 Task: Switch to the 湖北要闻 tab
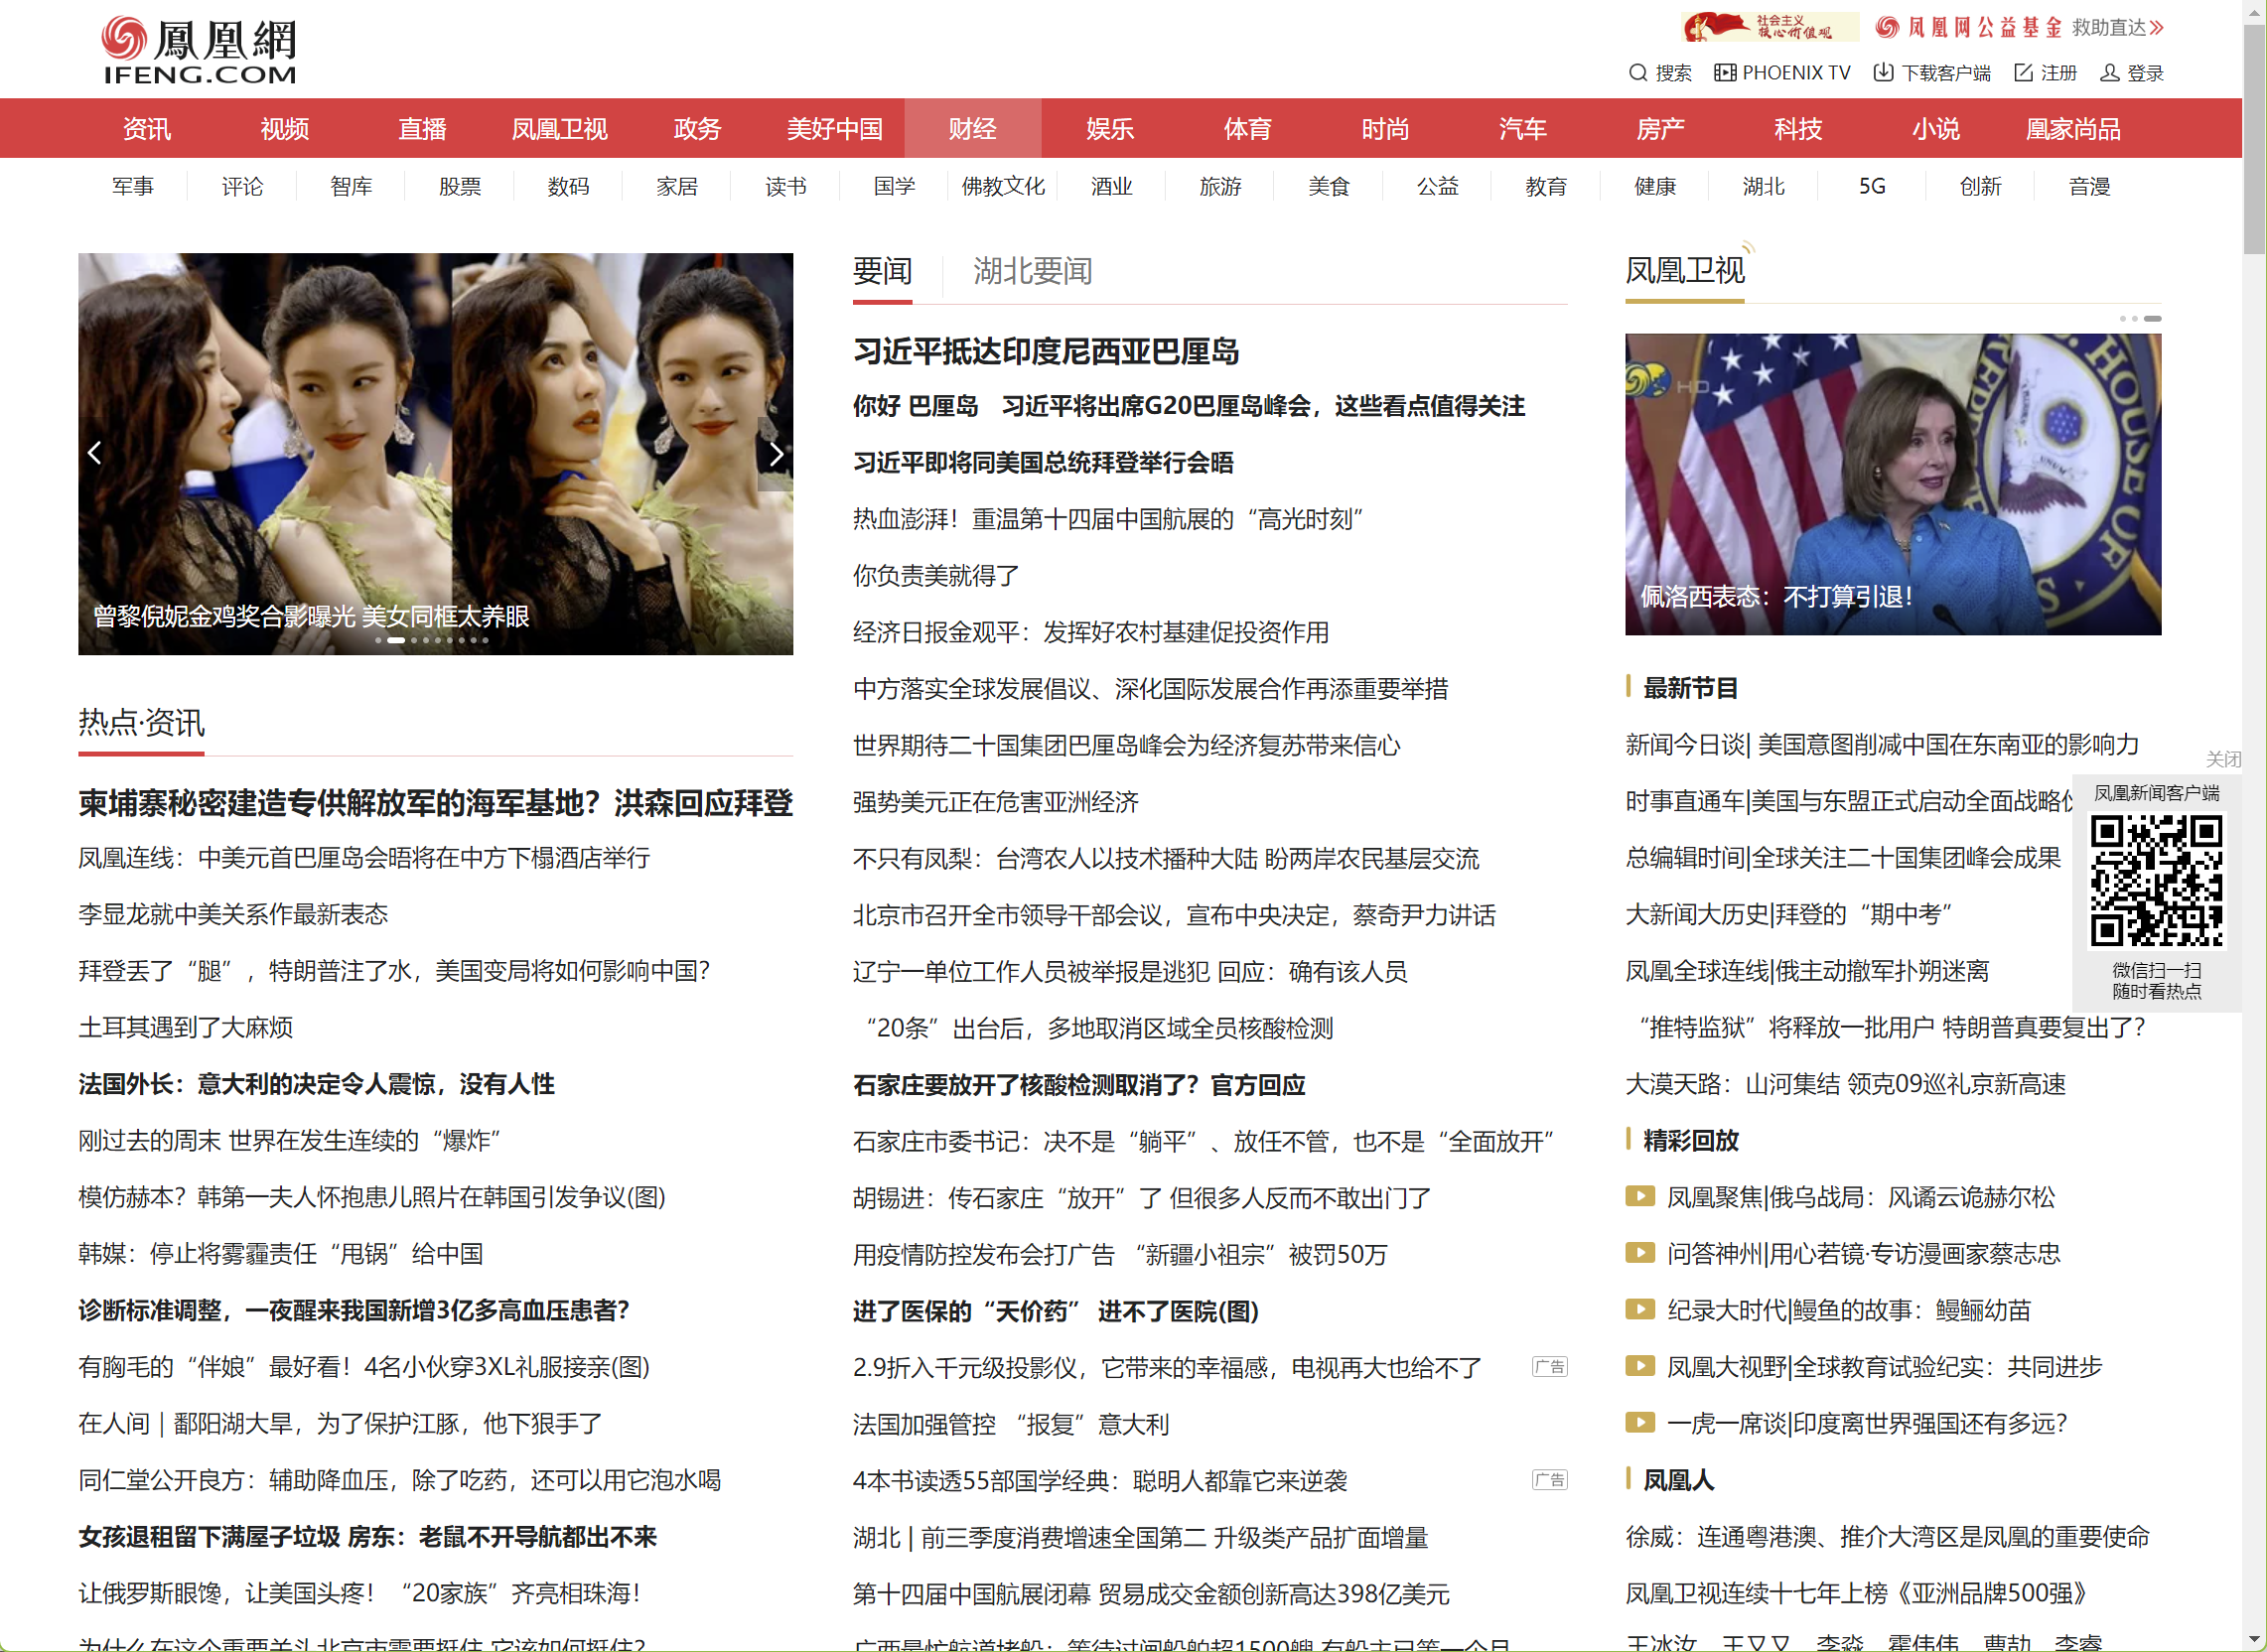[1031, 271]
